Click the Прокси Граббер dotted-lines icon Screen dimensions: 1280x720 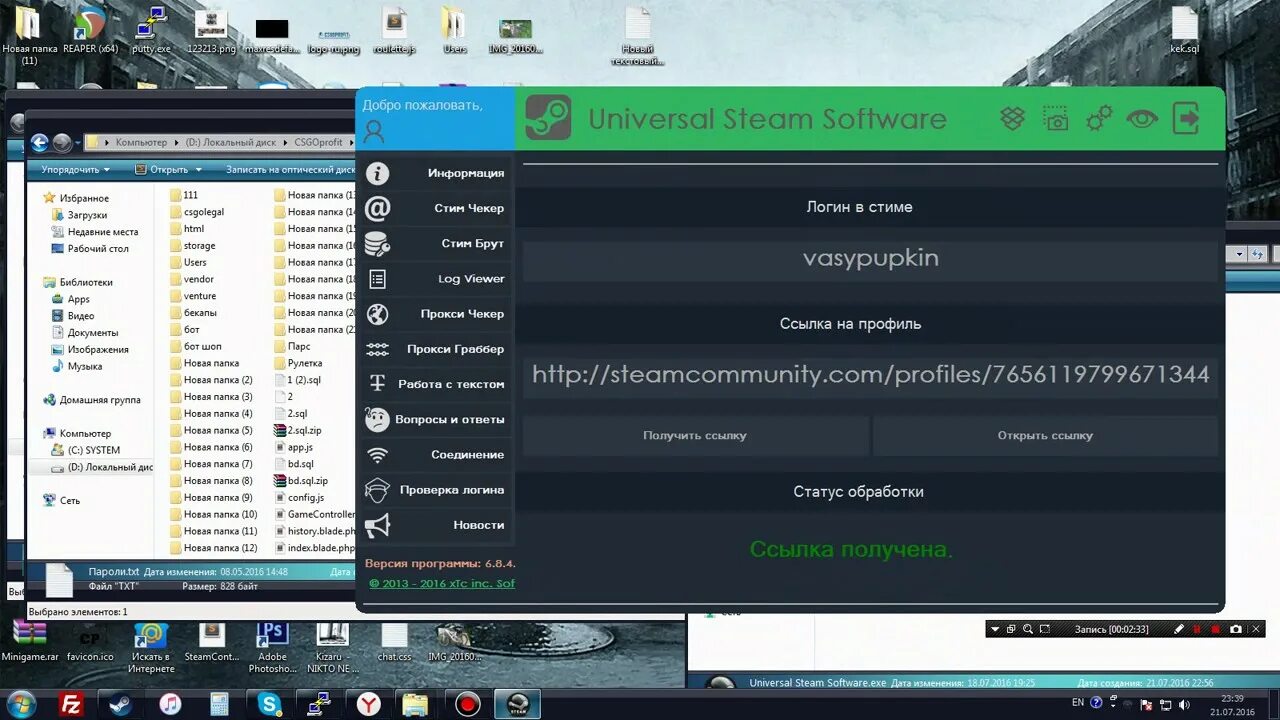point(377,349)
